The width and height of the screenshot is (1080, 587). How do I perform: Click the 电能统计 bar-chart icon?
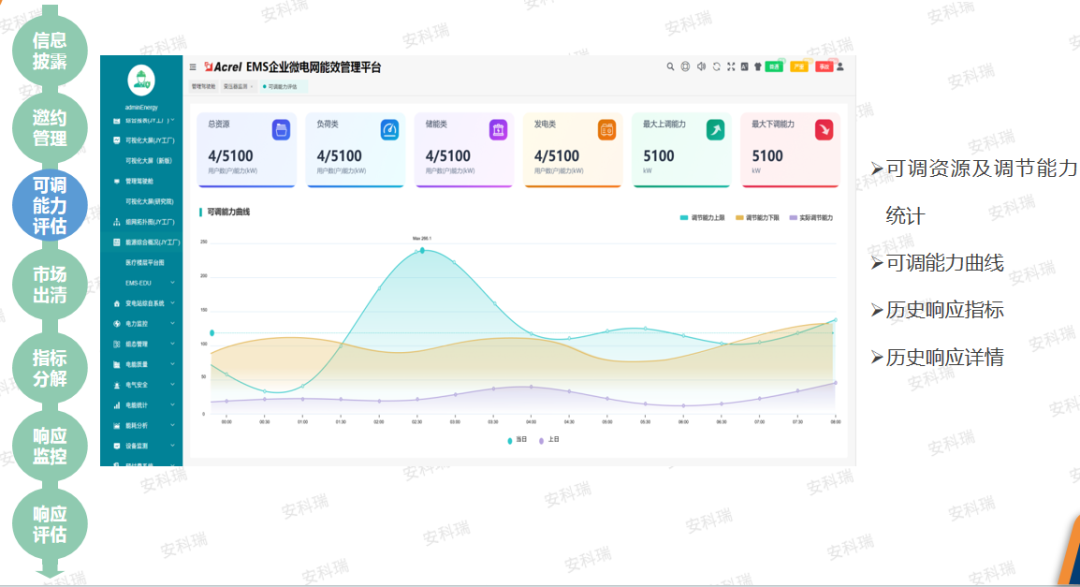click(x=116, y=405)
